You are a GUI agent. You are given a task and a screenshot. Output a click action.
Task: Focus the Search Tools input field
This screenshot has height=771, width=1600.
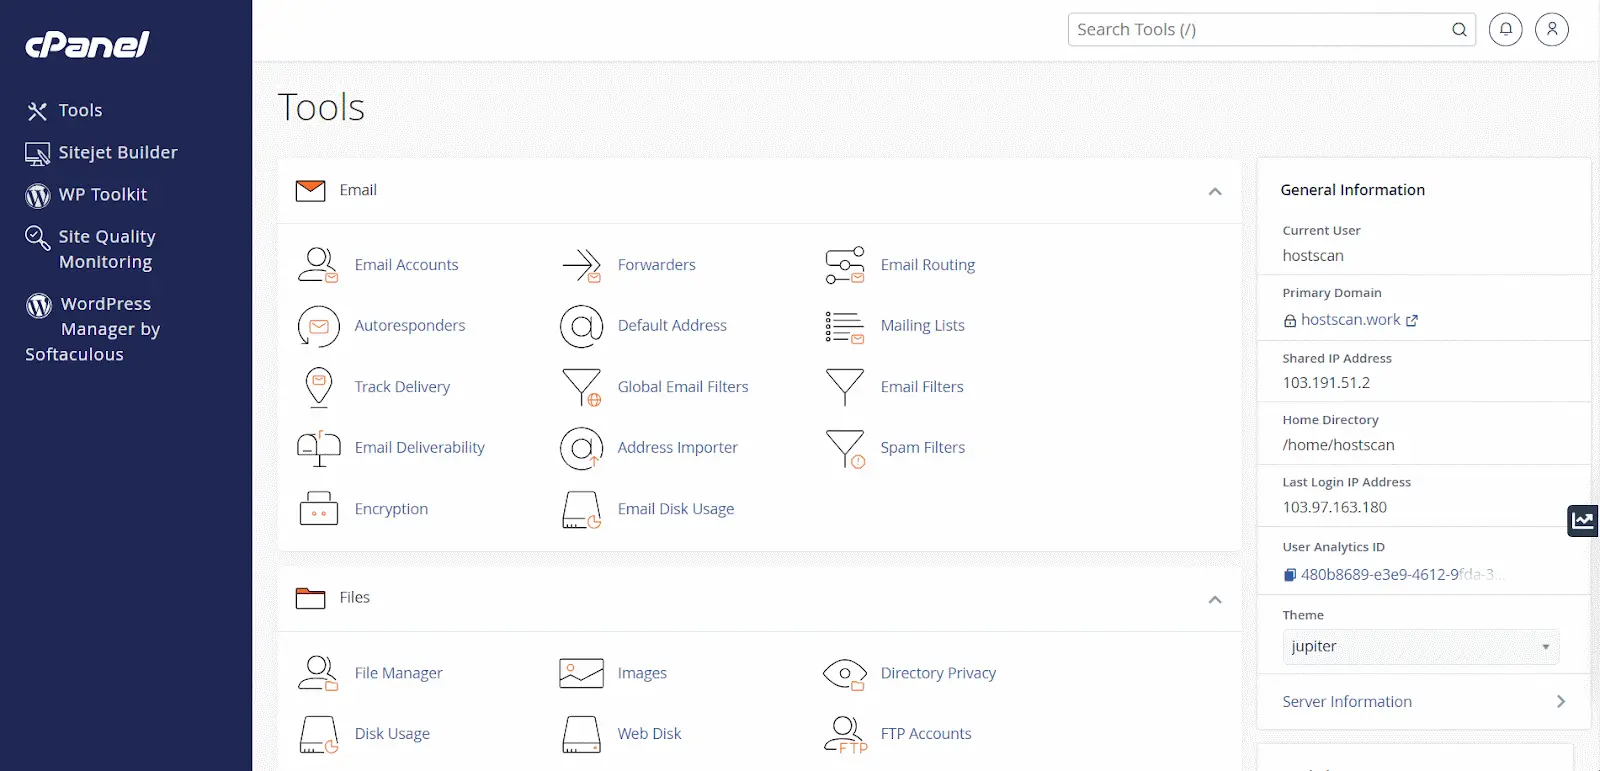coord(1271,29)
